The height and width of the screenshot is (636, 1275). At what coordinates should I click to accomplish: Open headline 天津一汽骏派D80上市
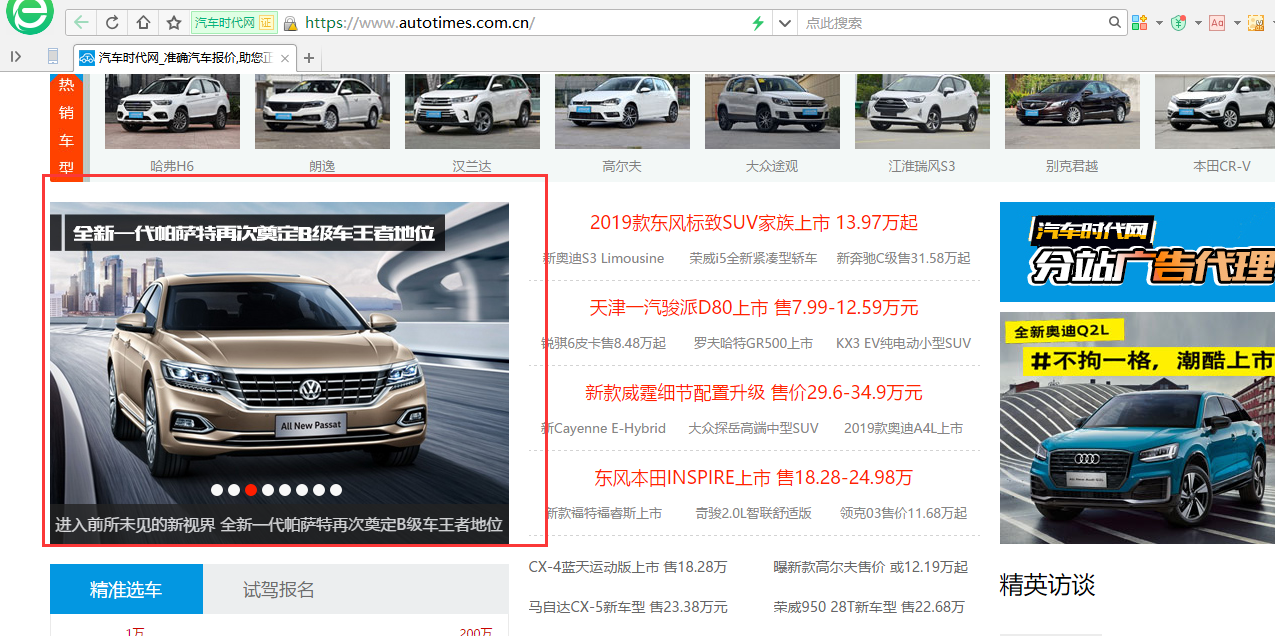click(754, 307)
